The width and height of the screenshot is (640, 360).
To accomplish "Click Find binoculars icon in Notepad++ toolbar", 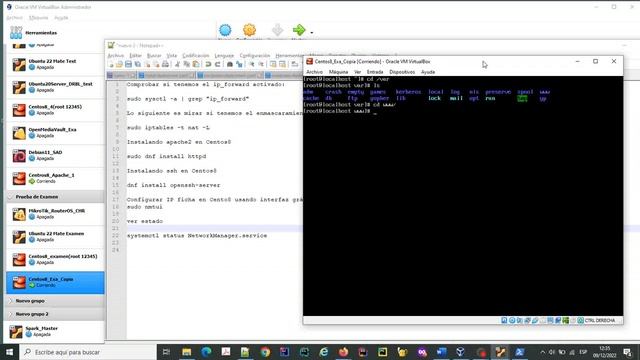I will 230,64.
